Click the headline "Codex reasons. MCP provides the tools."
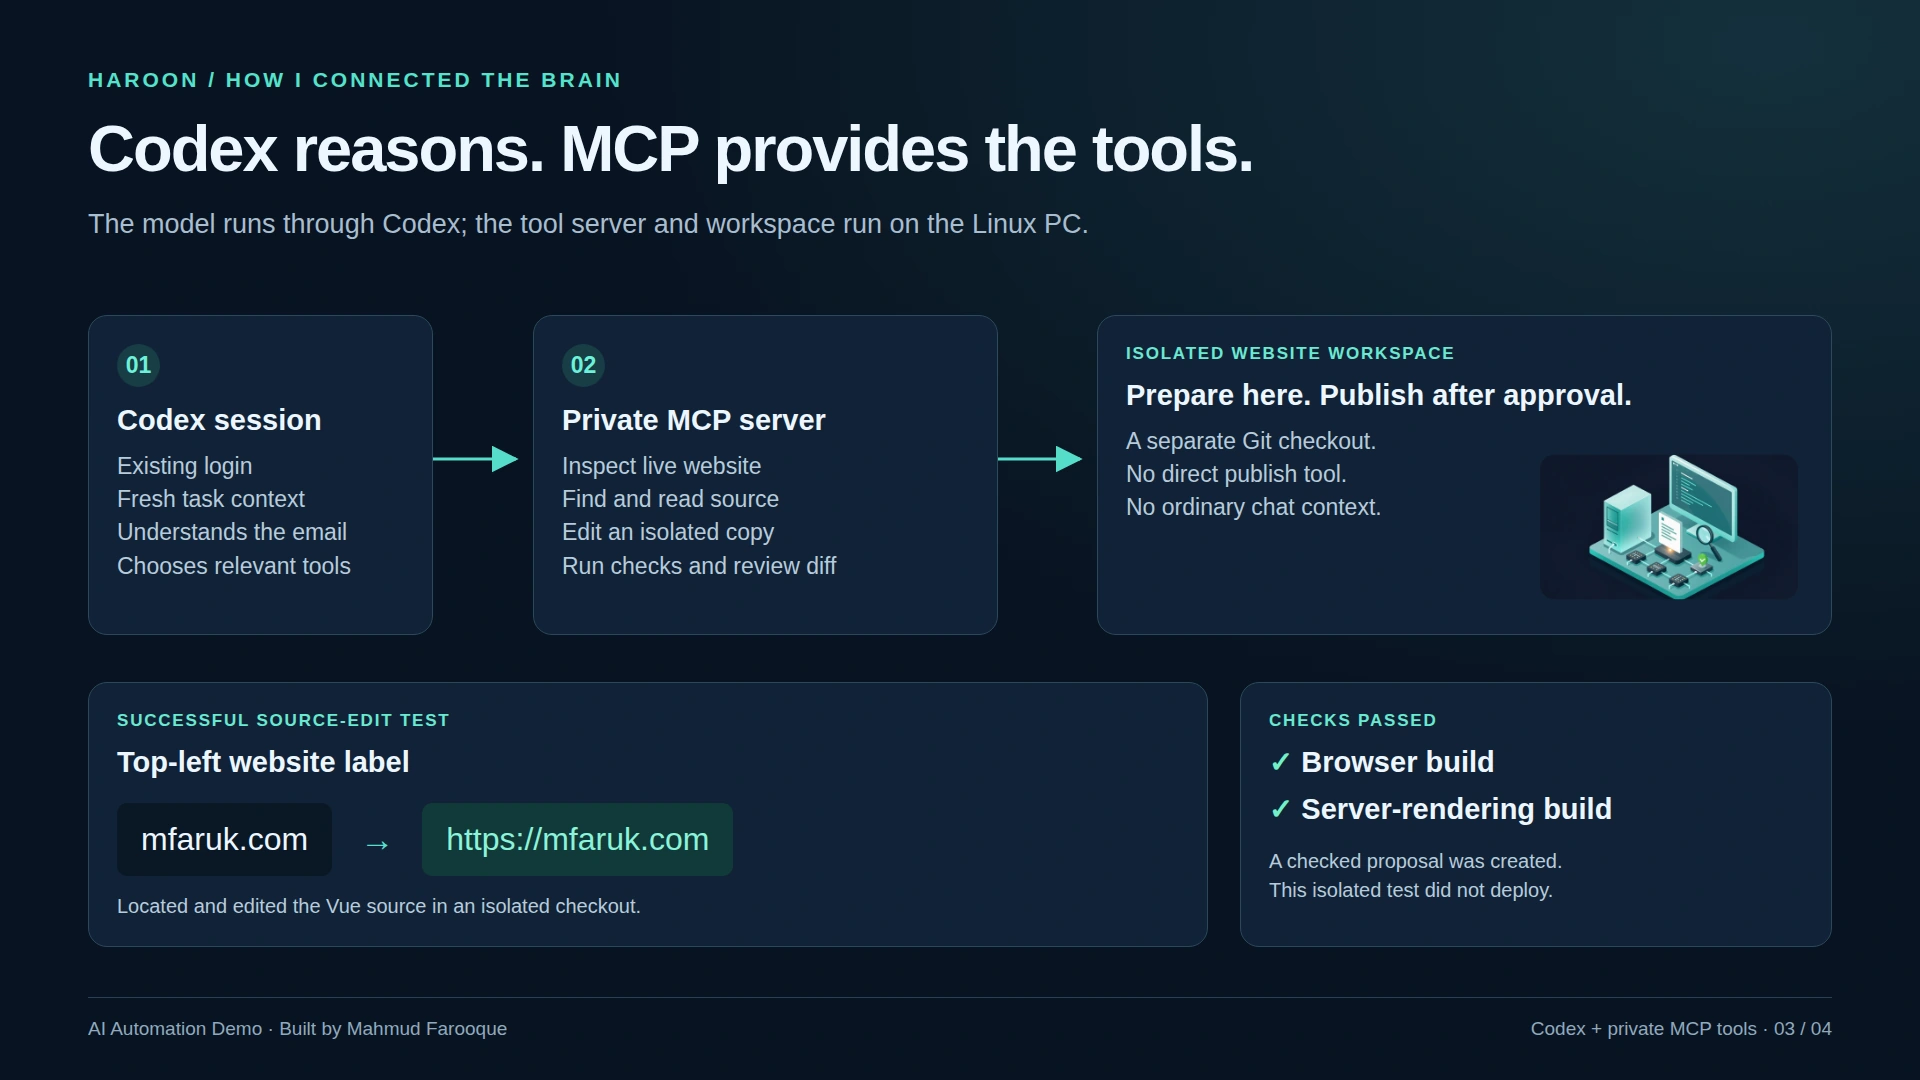This screenshot has height=1080, width=1920. 670,150
